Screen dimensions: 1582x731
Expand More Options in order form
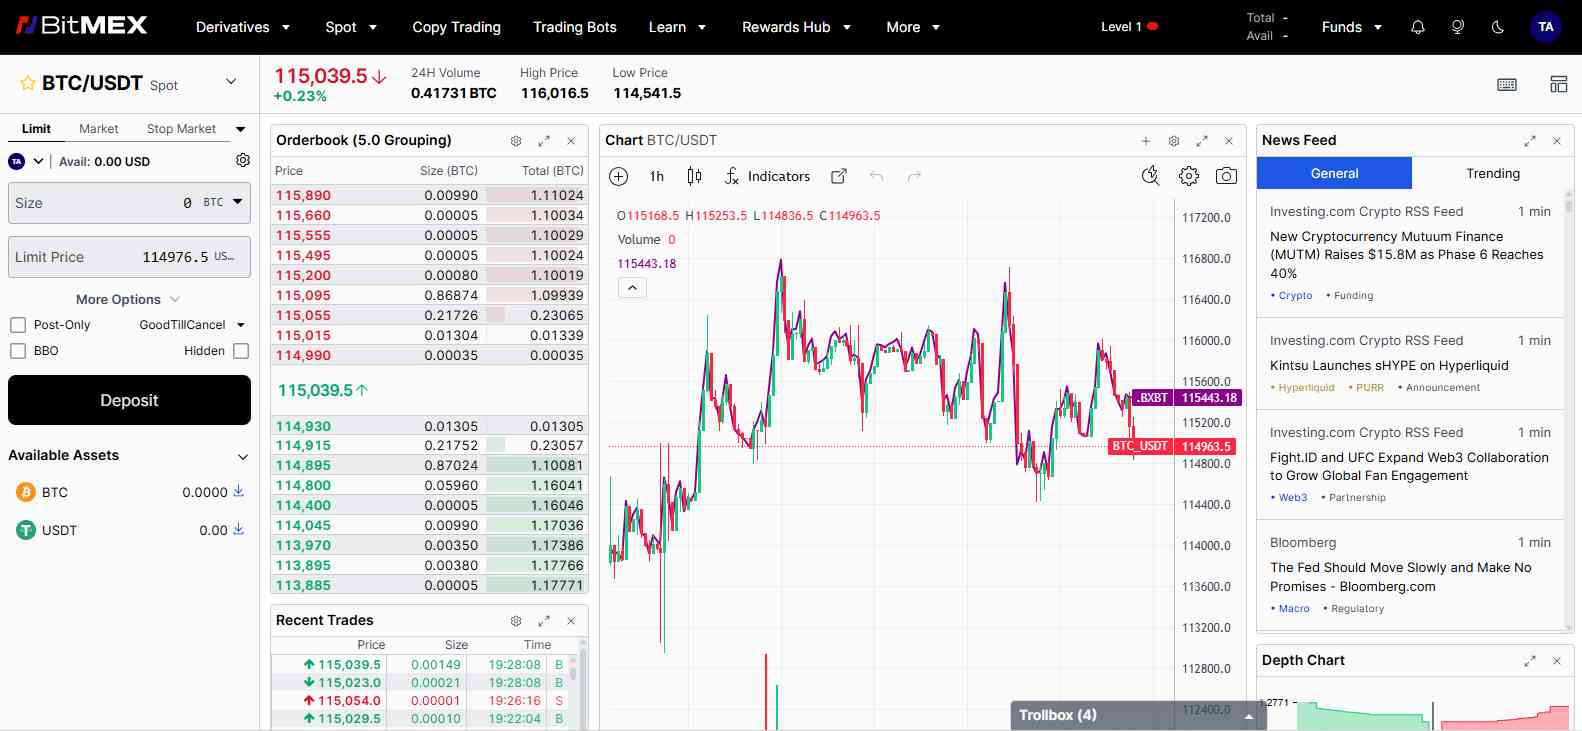click(x=128, y=299)
